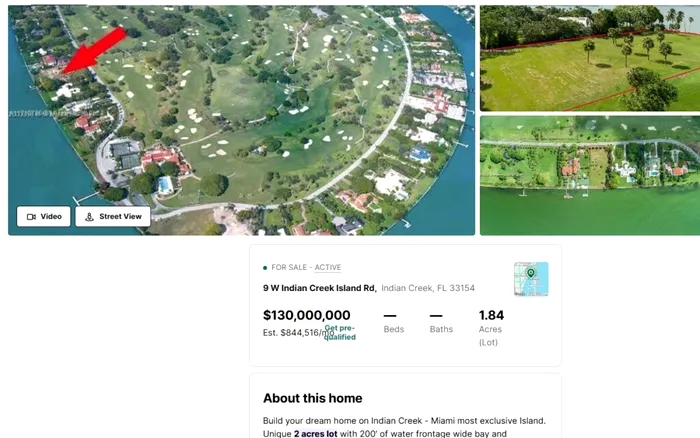Open the top-down waterfront lot photo
Screen dimensions: 700x438
click(590, 175)
